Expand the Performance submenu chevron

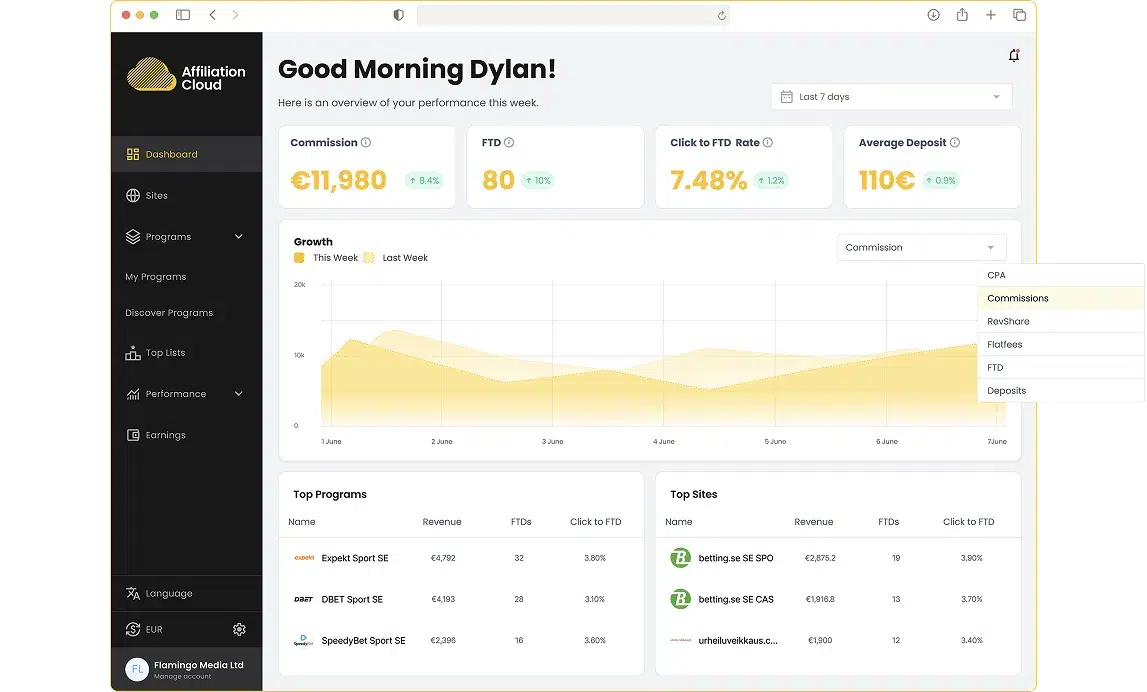[238, 394]
